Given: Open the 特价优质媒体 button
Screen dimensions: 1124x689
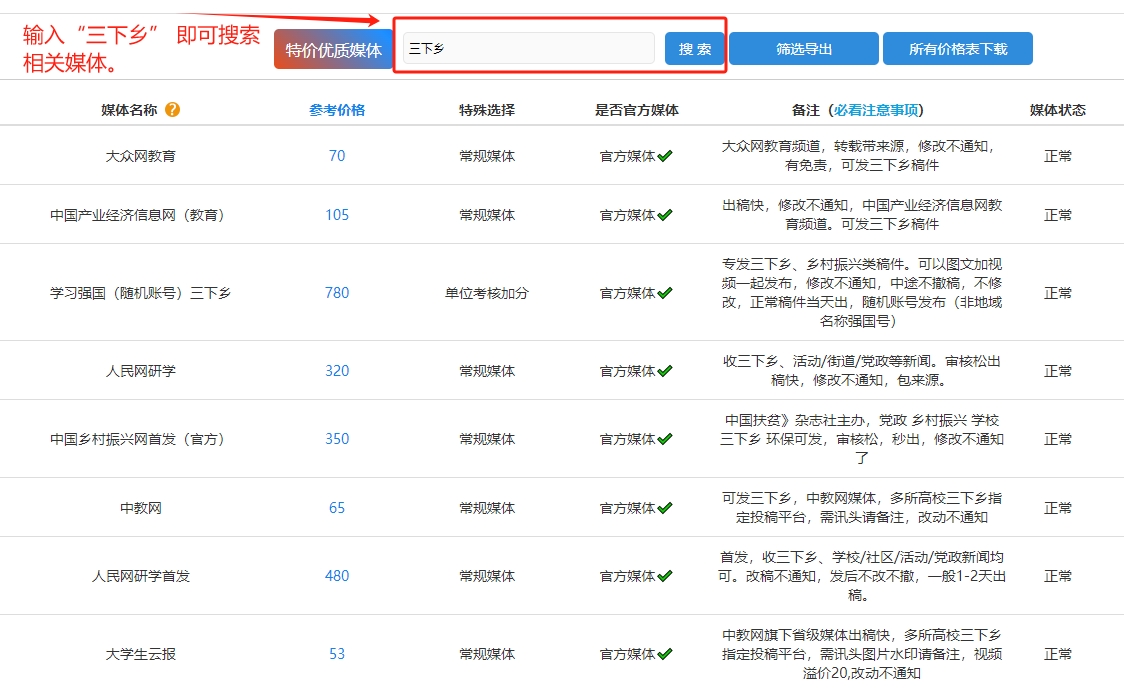Looking at the screenshot, I should 333,49.
